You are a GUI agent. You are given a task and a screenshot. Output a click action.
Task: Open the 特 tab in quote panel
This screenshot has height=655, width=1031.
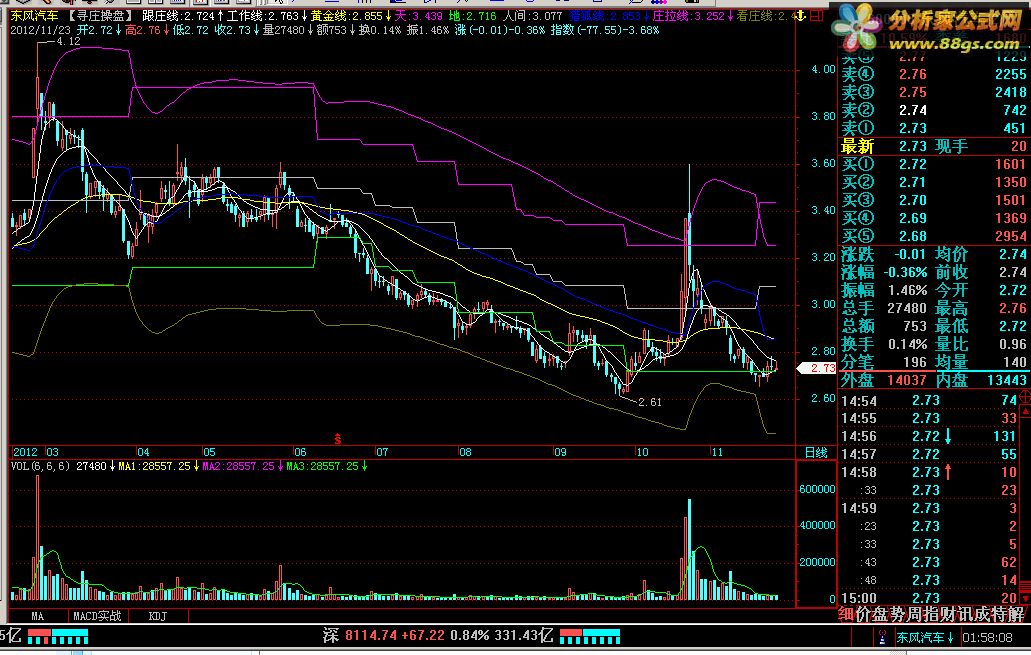(1000, 614)
